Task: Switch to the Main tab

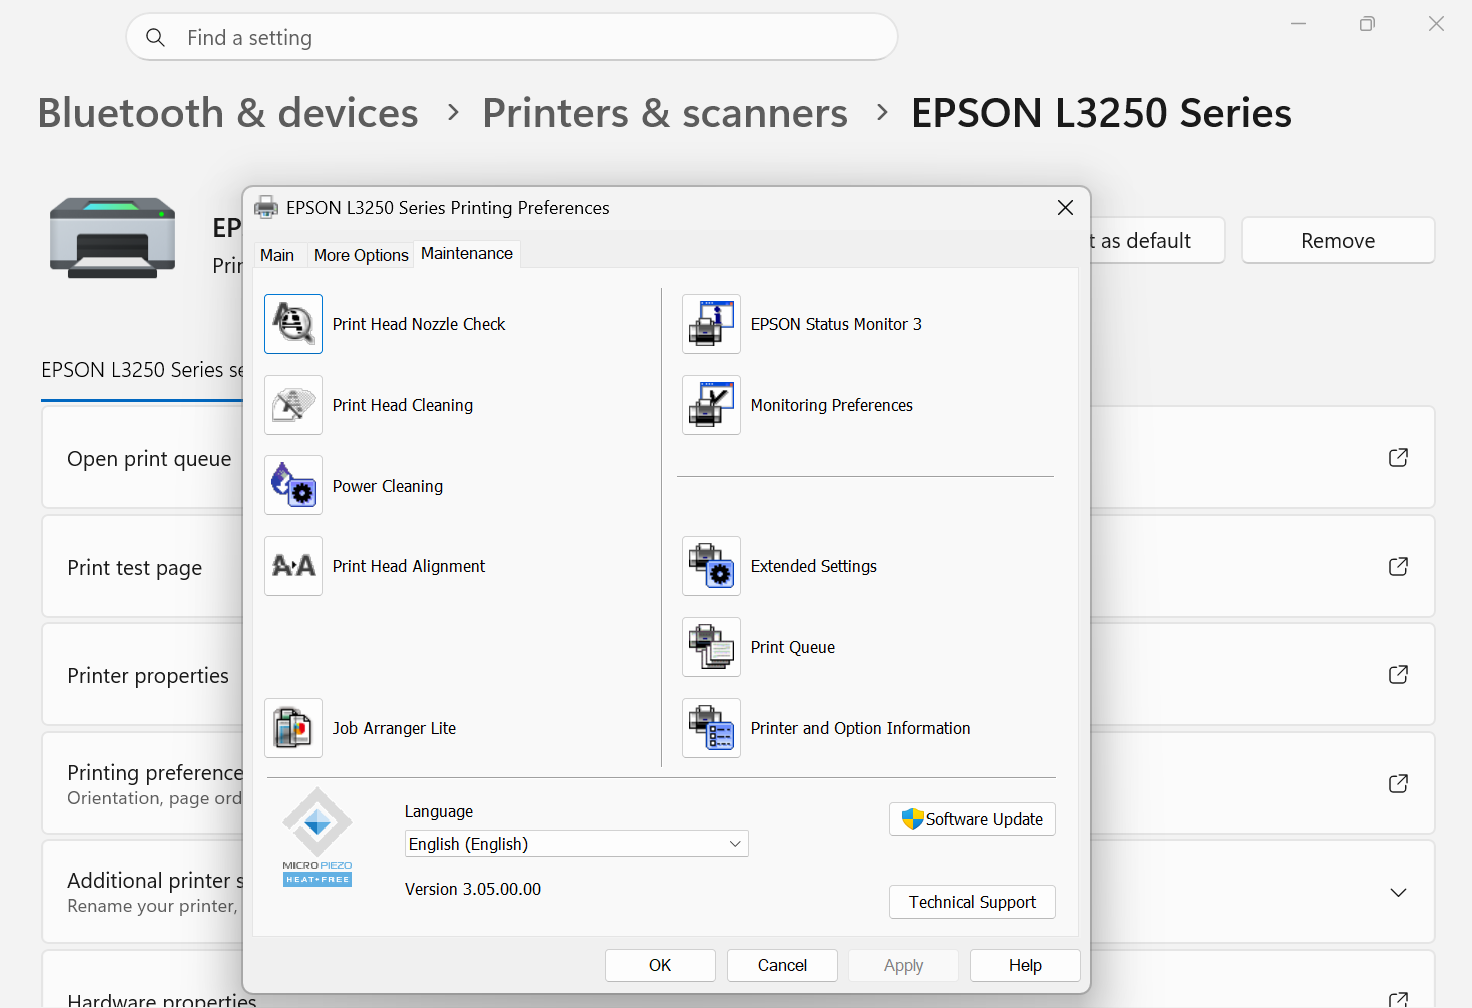Action: [x=277, y=255]
